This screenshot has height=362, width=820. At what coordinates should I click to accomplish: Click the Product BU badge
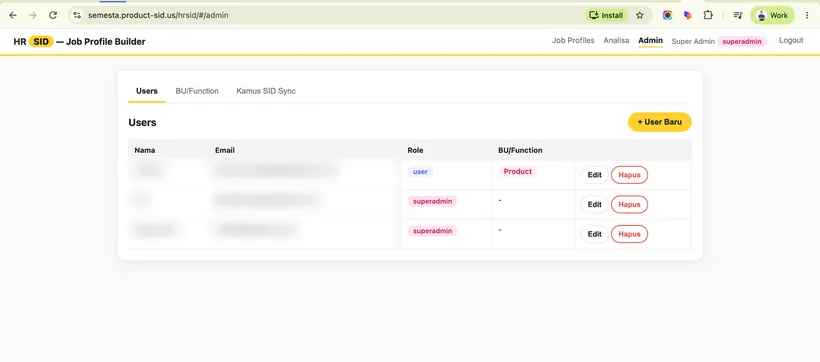(518, 172)
